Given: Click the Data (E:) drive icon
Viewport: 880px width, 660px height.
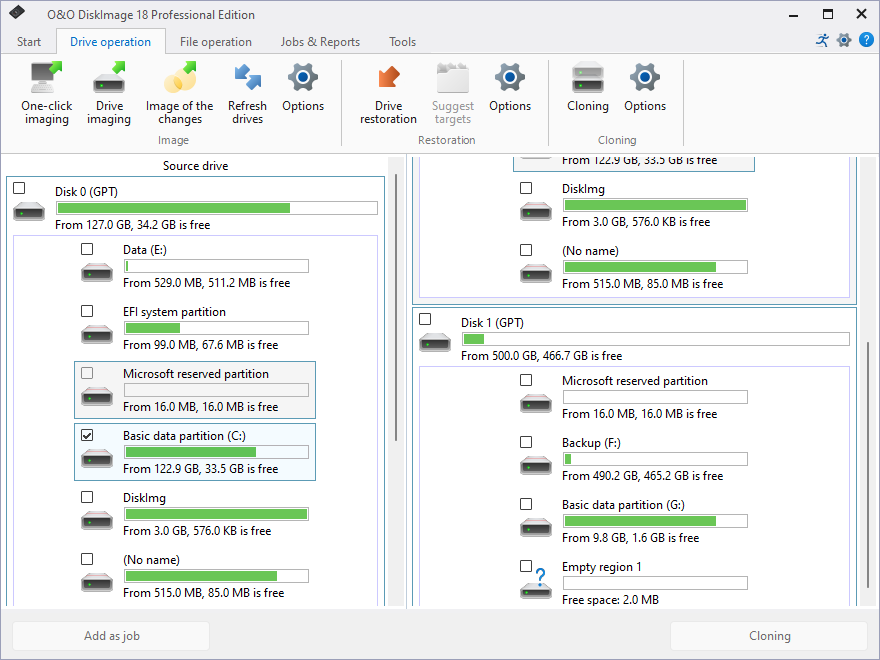Looking at the screenshot, I should 97,272.
